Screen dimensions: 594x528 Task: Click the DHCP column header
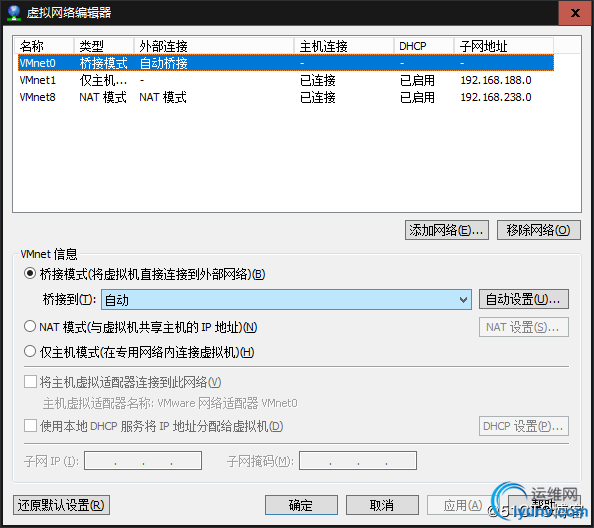click(x=424, y=46)
